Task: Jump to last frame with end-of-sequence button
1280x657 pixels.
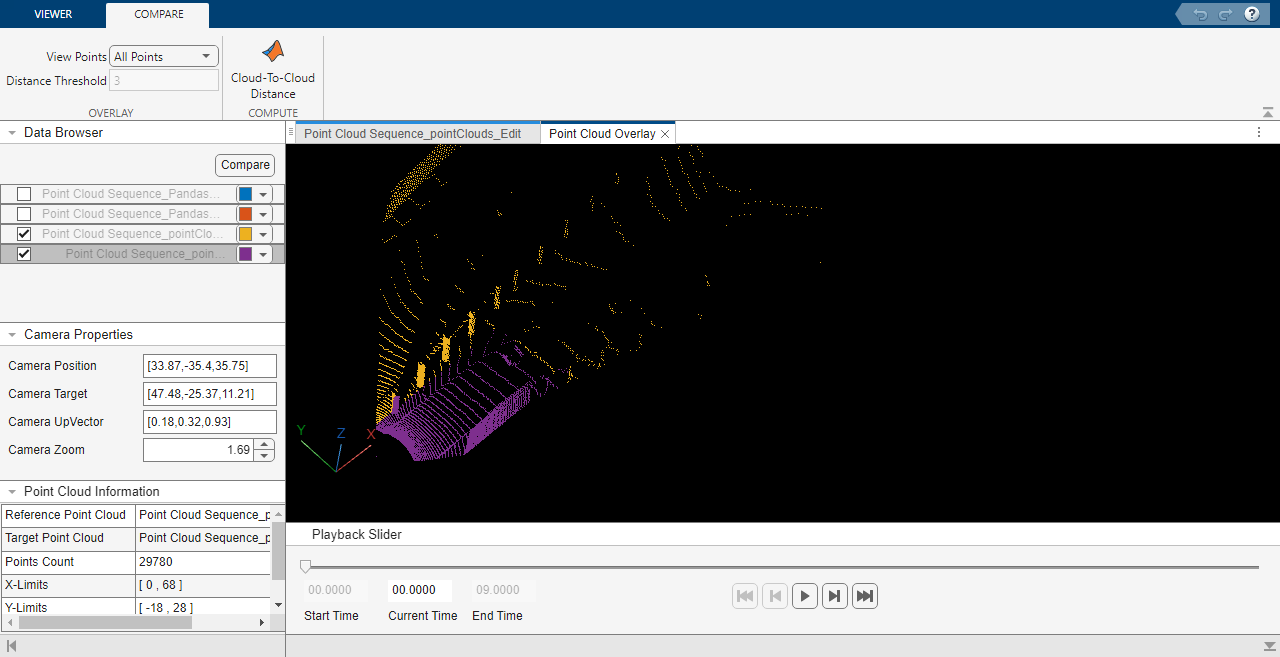Action: click(x=864, y=595)
